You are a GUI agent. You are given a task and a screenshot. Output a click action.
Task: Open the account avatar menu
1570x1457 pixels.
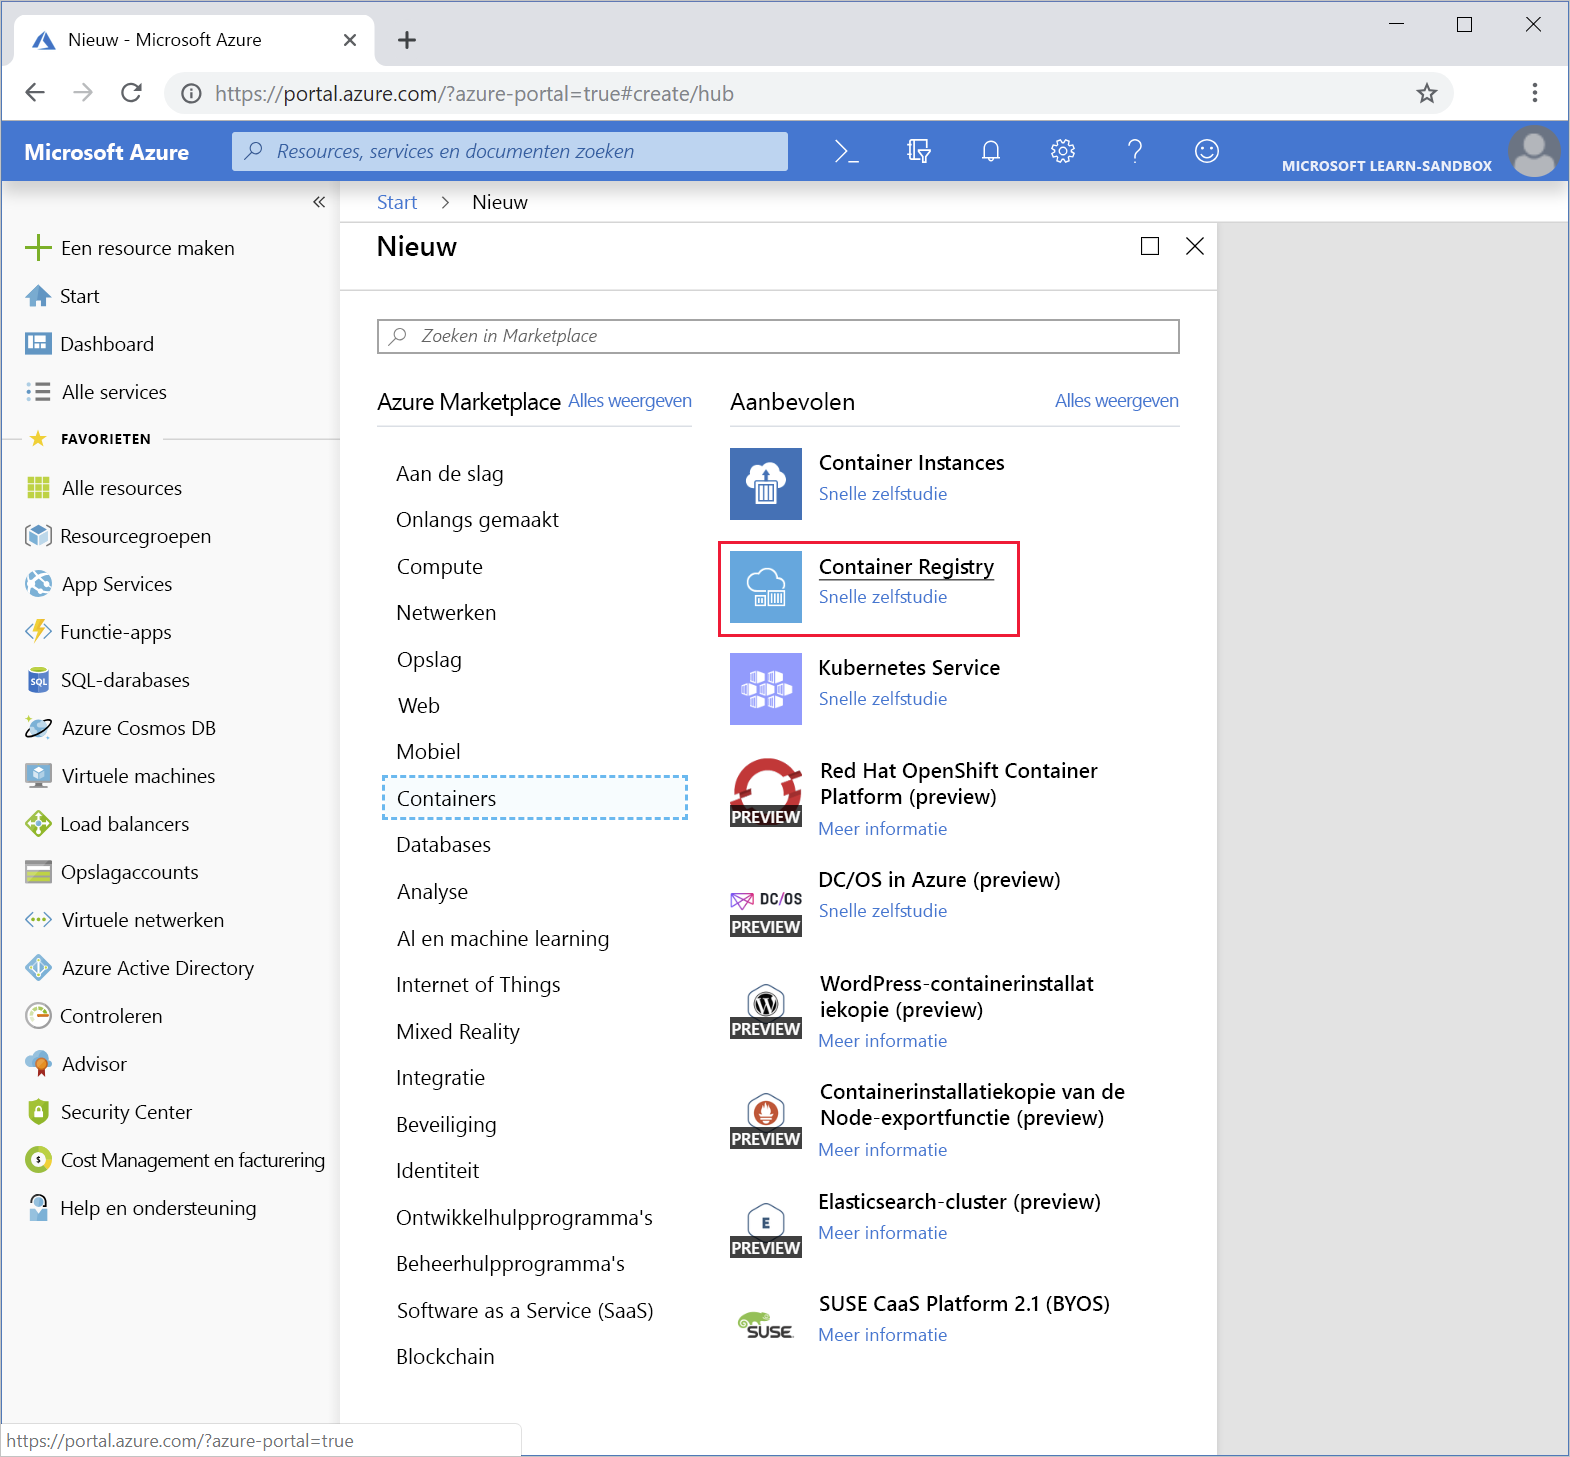[1534, 151]
